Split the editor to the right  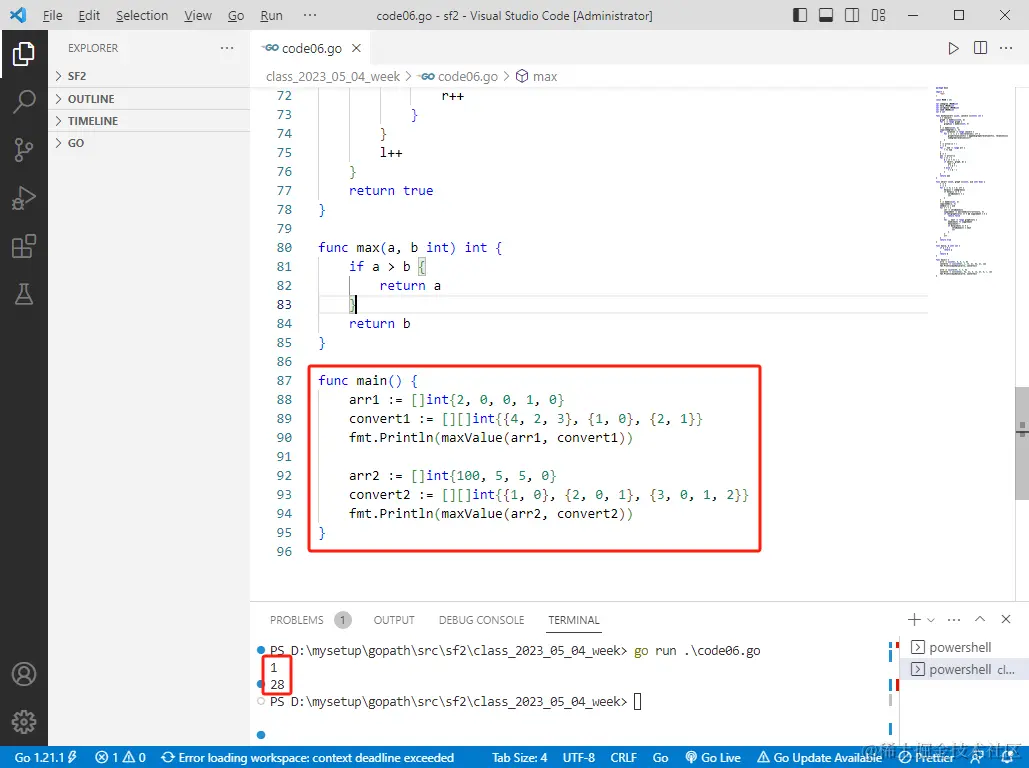click(980, 48)
